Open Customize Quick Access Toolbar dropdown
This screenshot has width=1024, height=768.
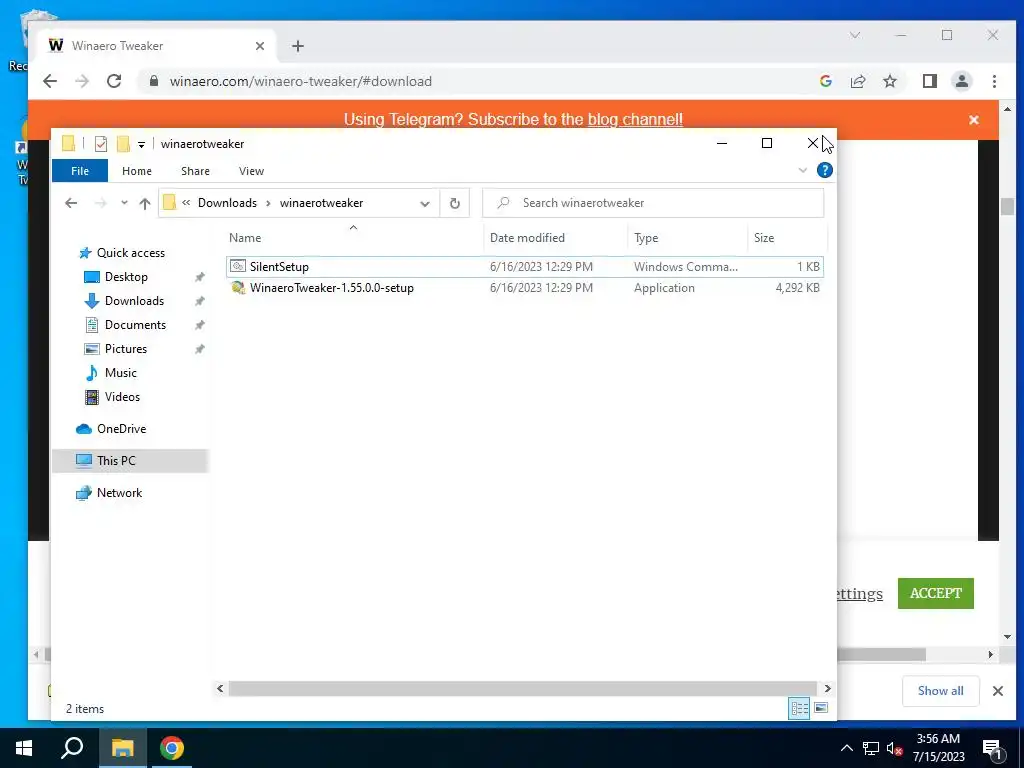point(141,144)
